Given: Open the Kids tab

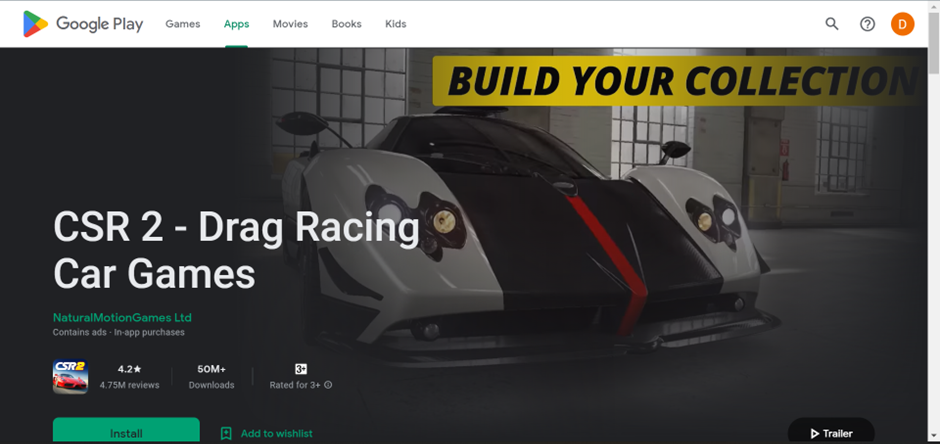Looking at the screenshot, I should point(396,24).
